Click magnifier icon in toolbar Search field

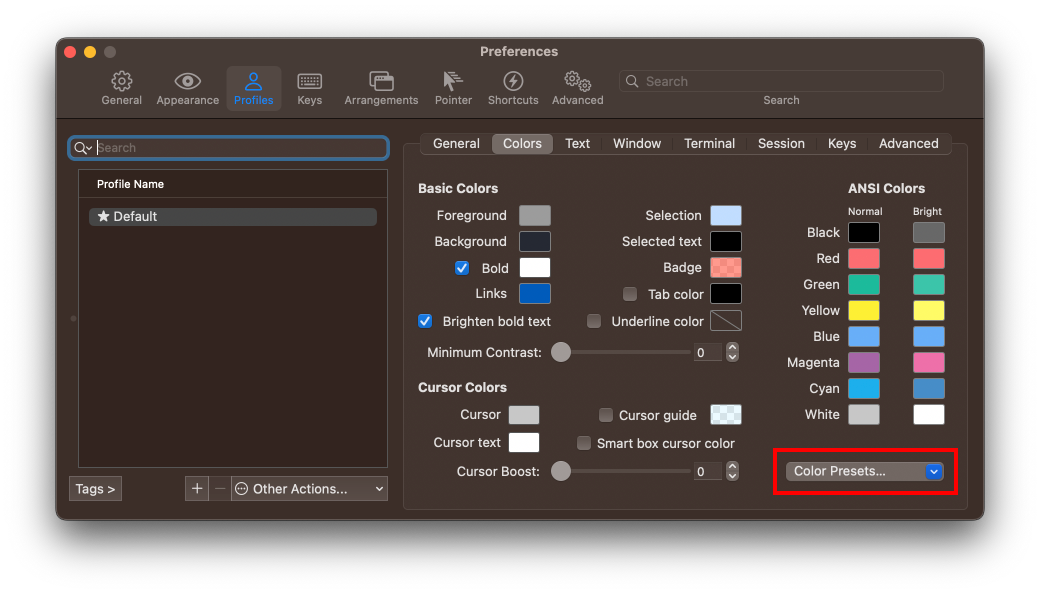pyautogui.click(x=632, y=81)
